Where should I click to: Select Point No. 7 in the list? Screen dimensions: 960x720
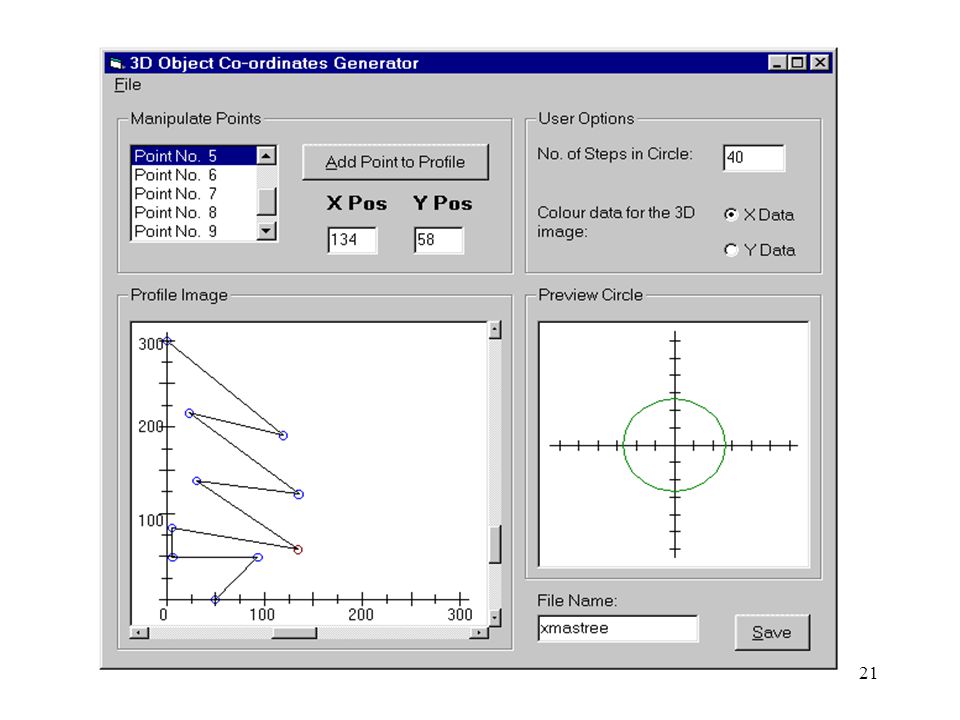tap(193, 193)
